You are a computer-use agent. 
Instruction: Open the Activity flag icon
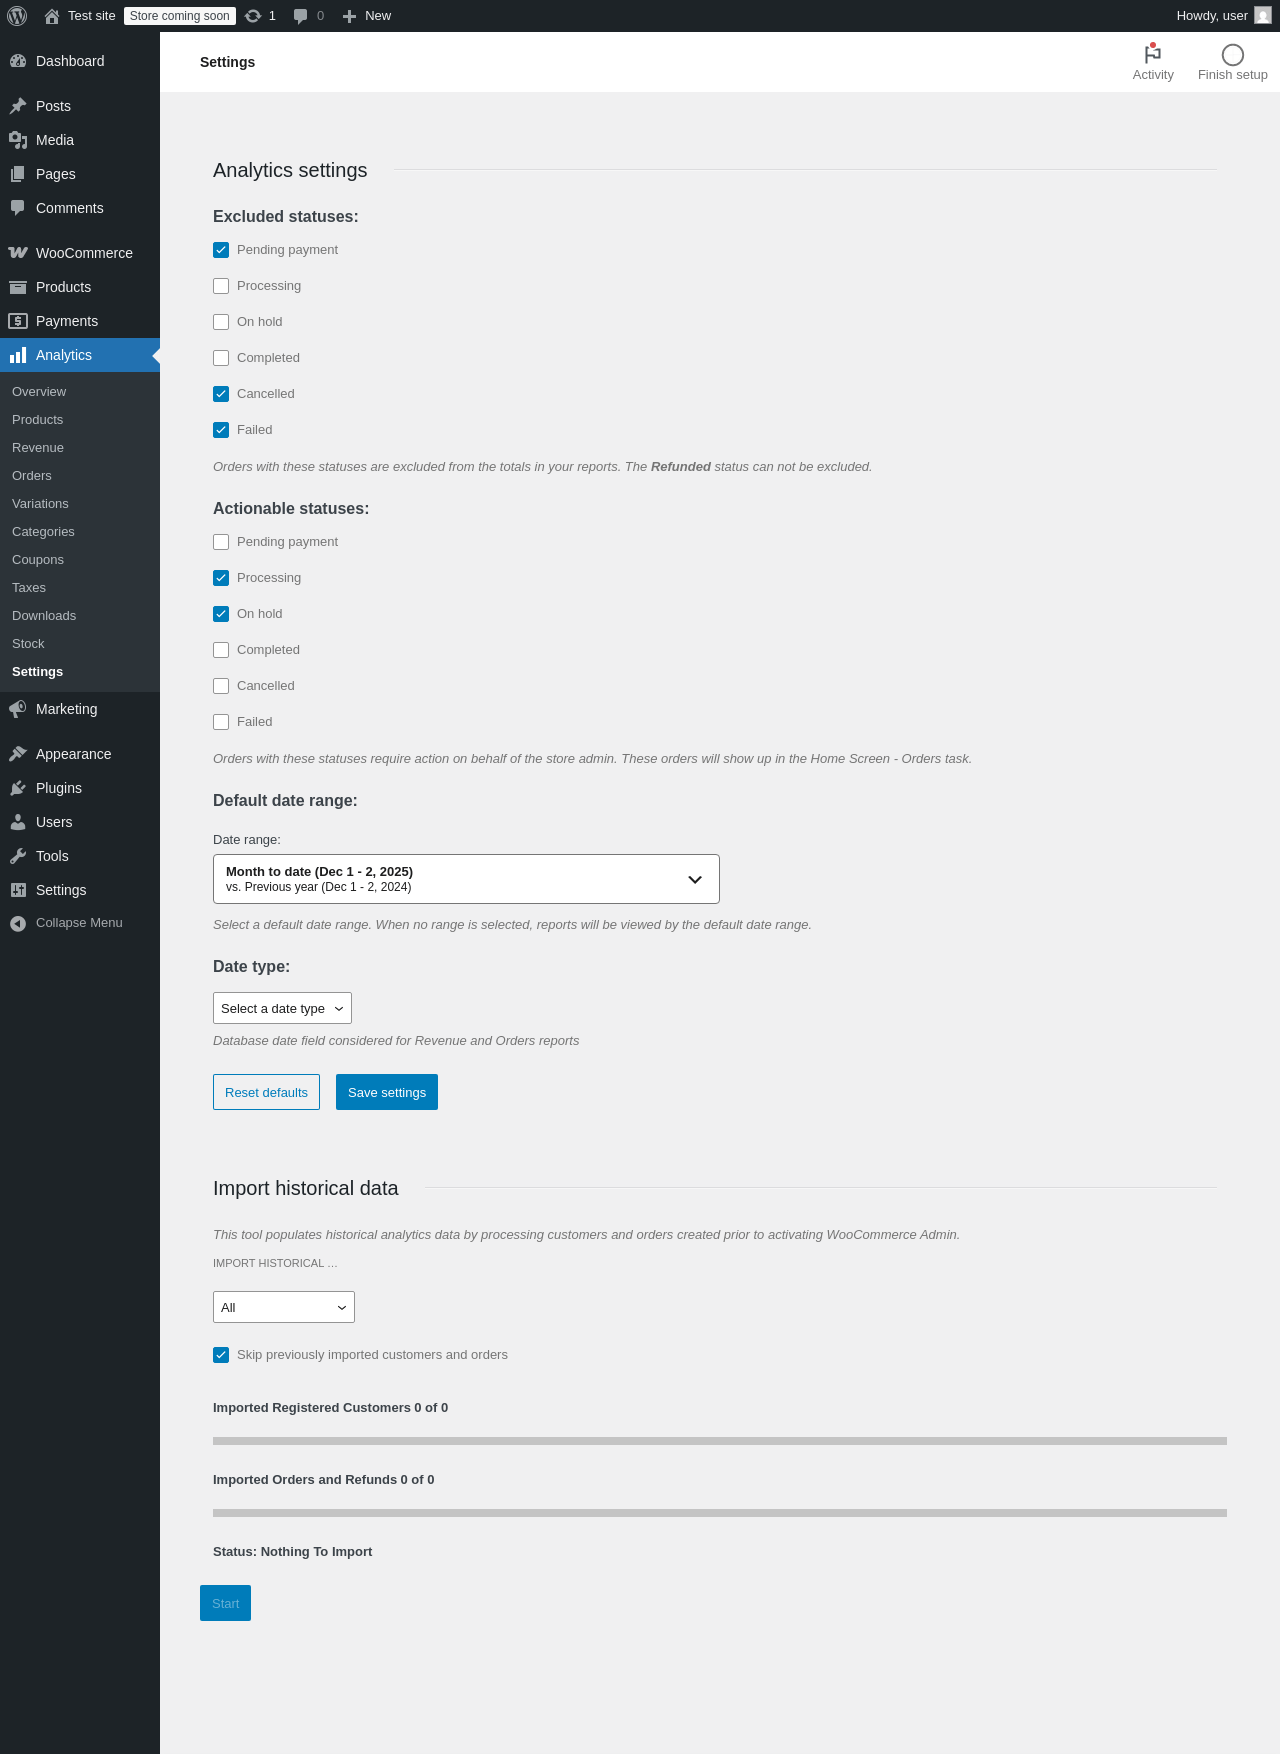tap(1152, 54)
